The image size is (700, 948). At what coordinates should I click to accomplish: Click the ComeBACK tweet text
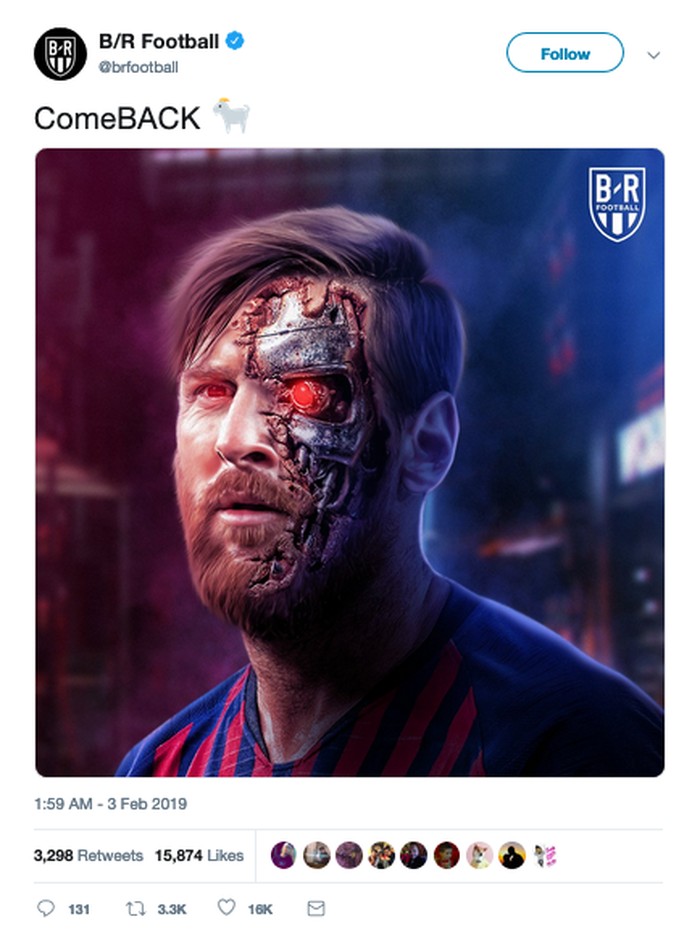pos(117,118)
